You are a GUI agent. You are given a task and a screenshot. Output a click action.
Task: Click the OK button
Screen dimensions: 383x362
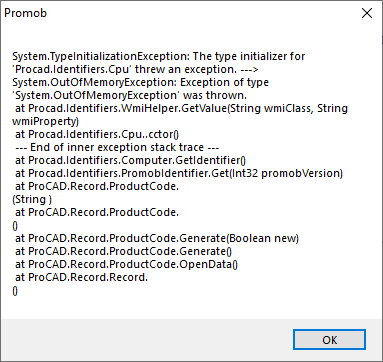click(x=329, y=340)
